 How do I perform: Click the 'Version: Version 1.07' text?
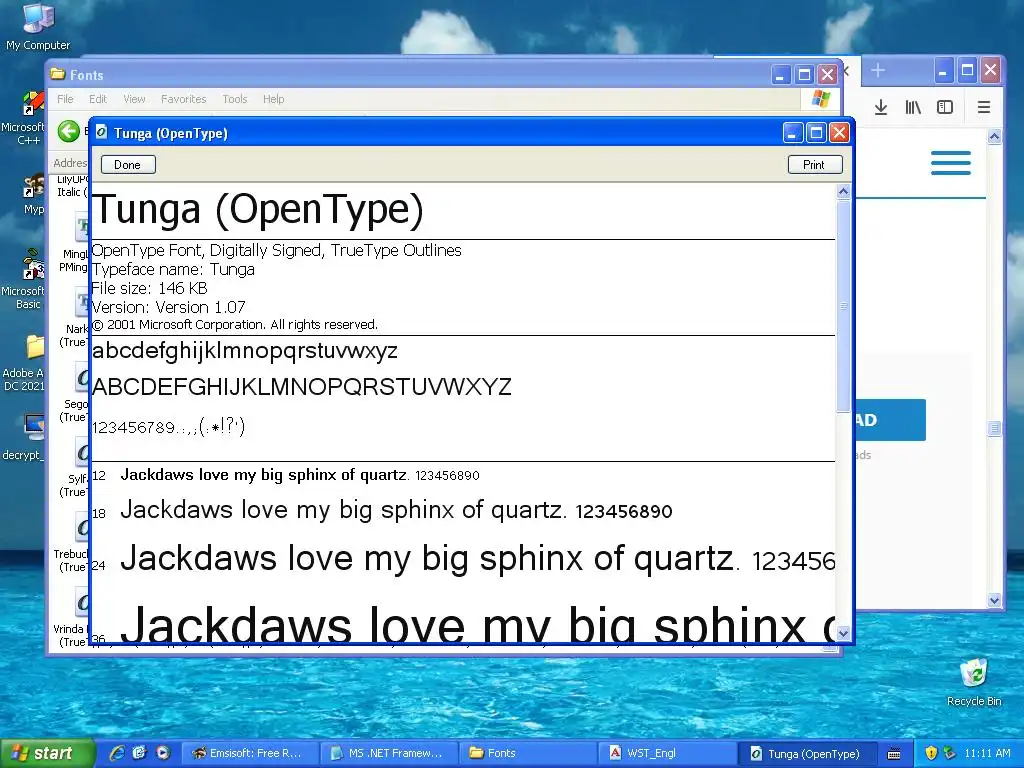[168, 307]
